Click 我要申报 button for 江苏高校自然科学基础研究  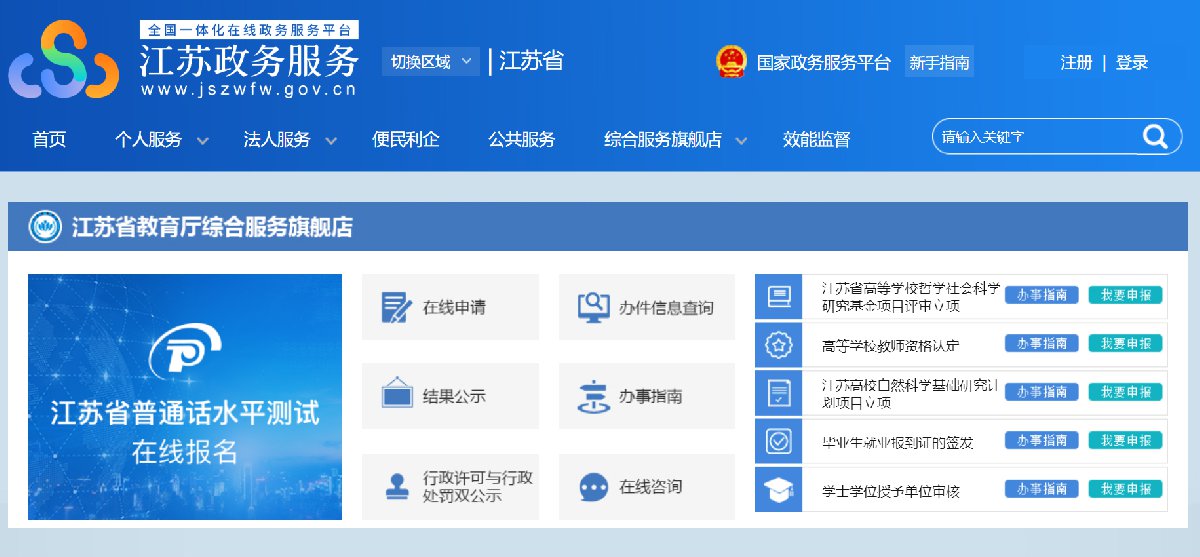pos(1126,392)
